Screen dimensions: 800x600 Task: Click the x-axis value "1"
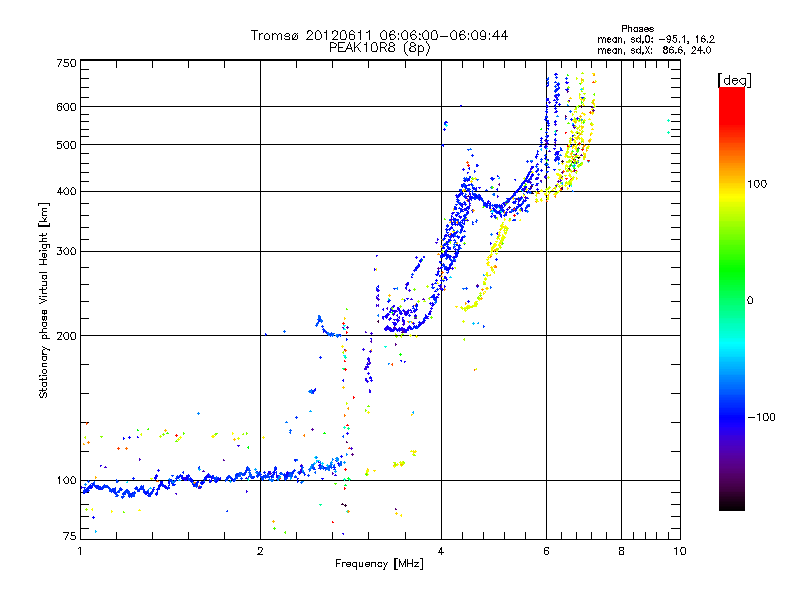[x=80, y=551]
